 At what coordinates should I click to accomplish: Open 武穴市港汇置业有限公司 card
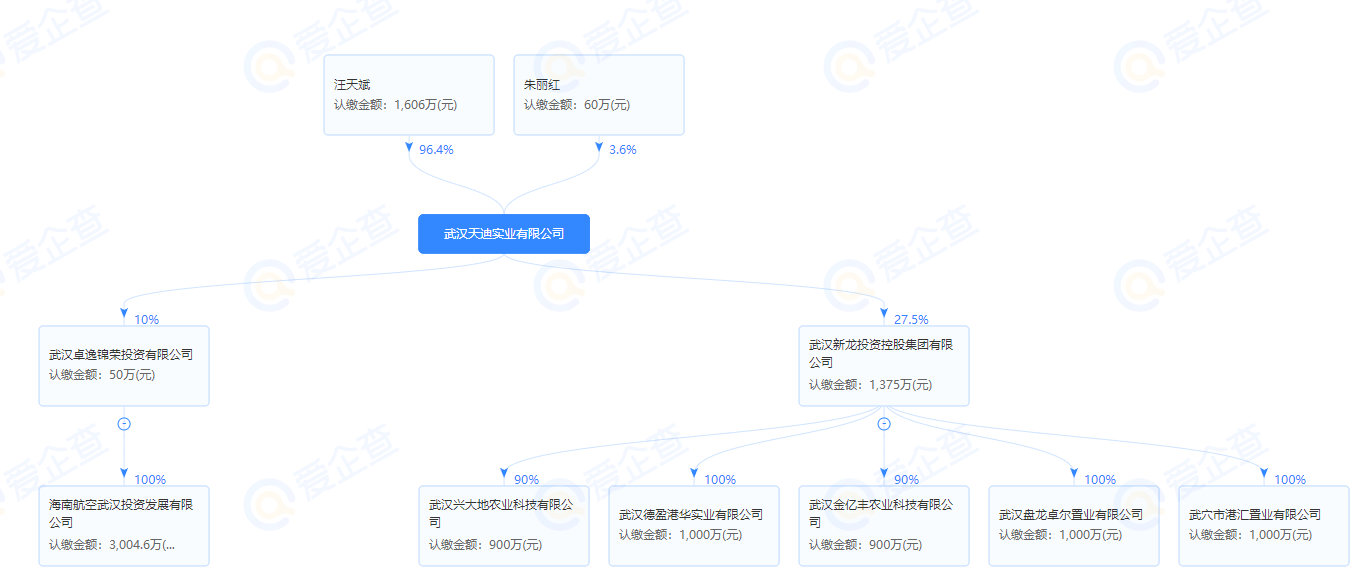pos(1264,526)
